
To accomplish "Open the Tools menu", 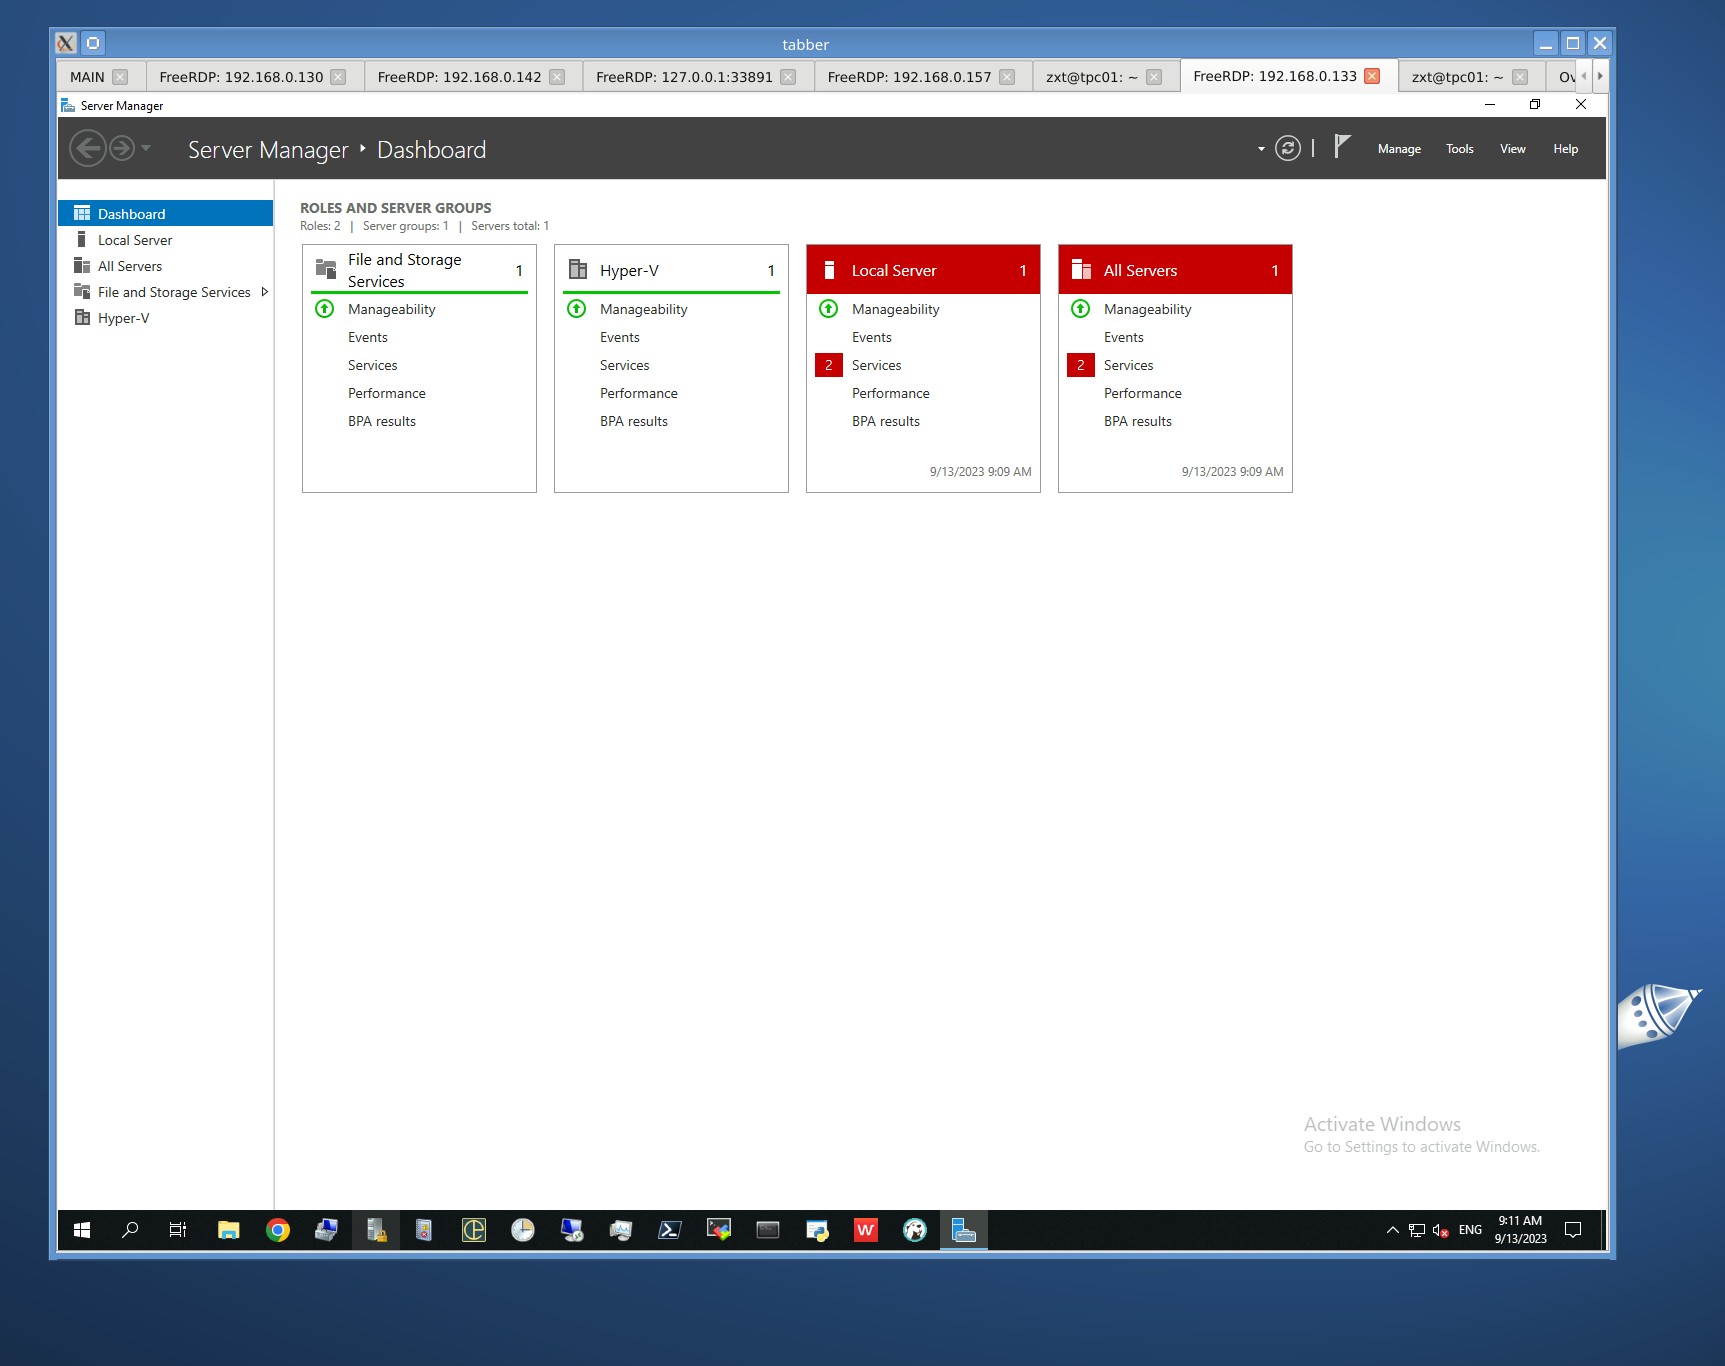I will pos(1459,149).
